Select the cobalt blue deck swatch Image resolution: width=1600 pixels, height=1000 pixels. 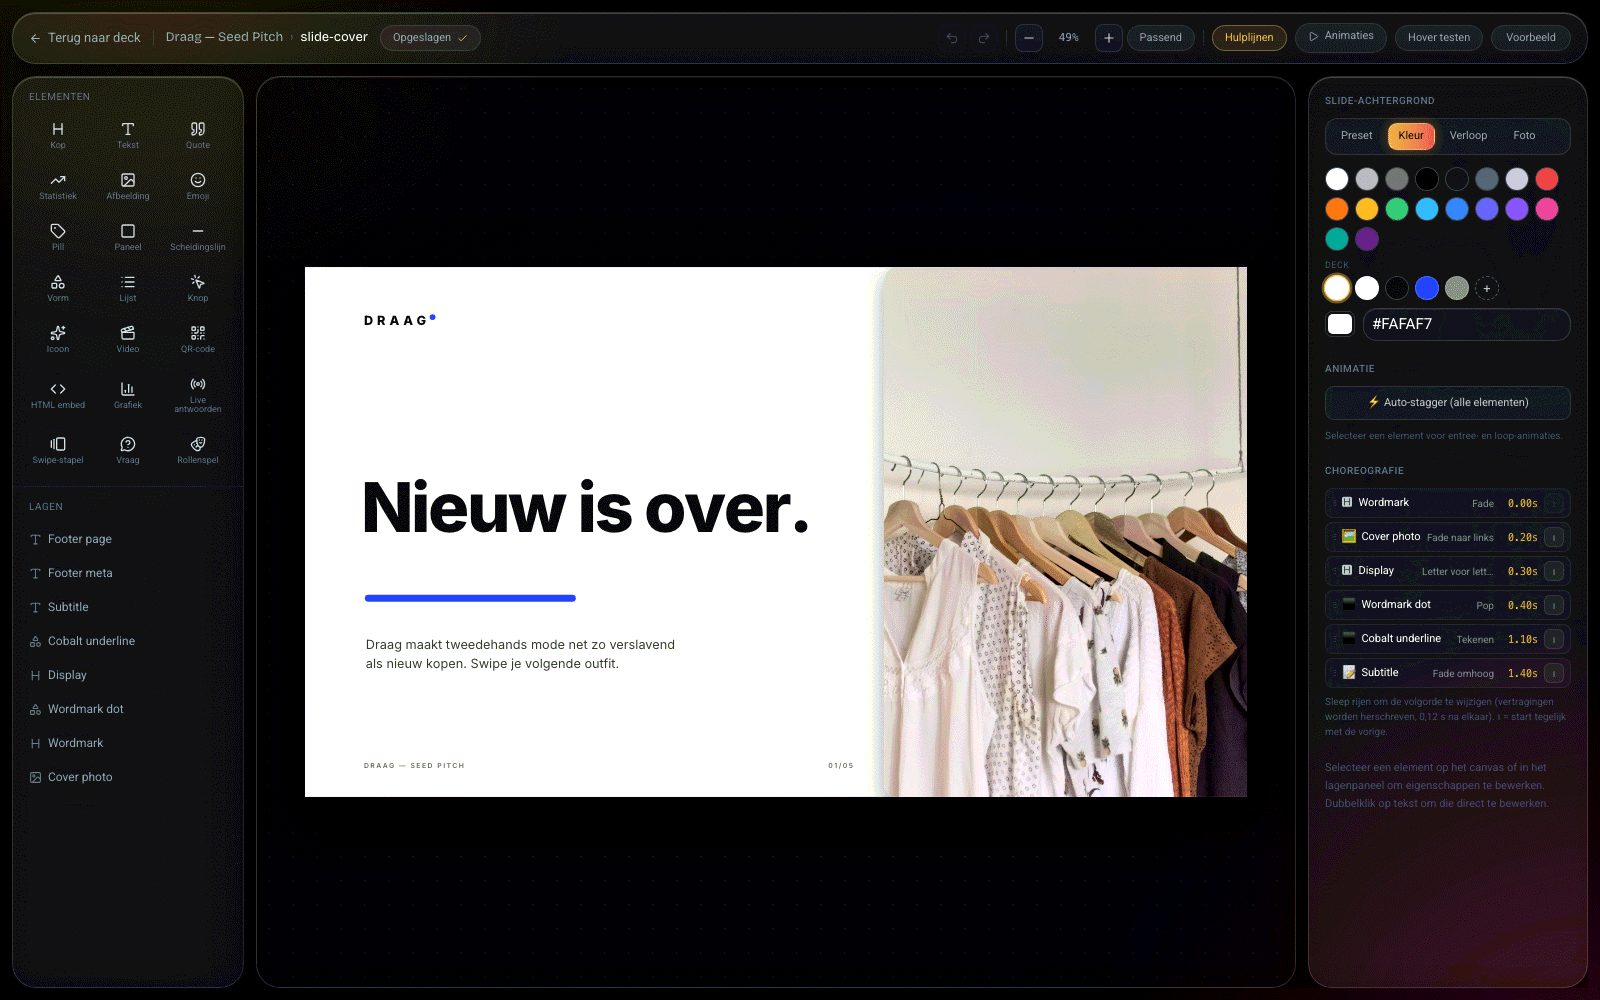tap(1427, 288)
